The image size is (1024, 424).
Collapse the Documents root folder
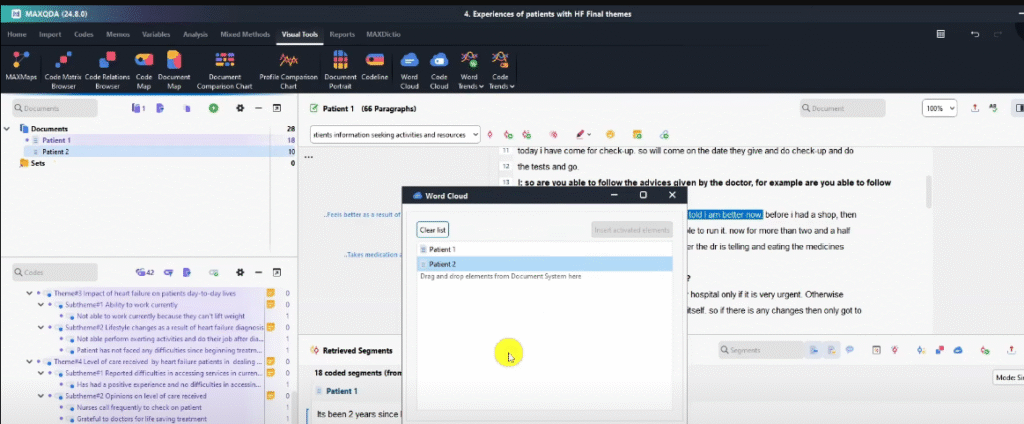click(x=7, y=129)
